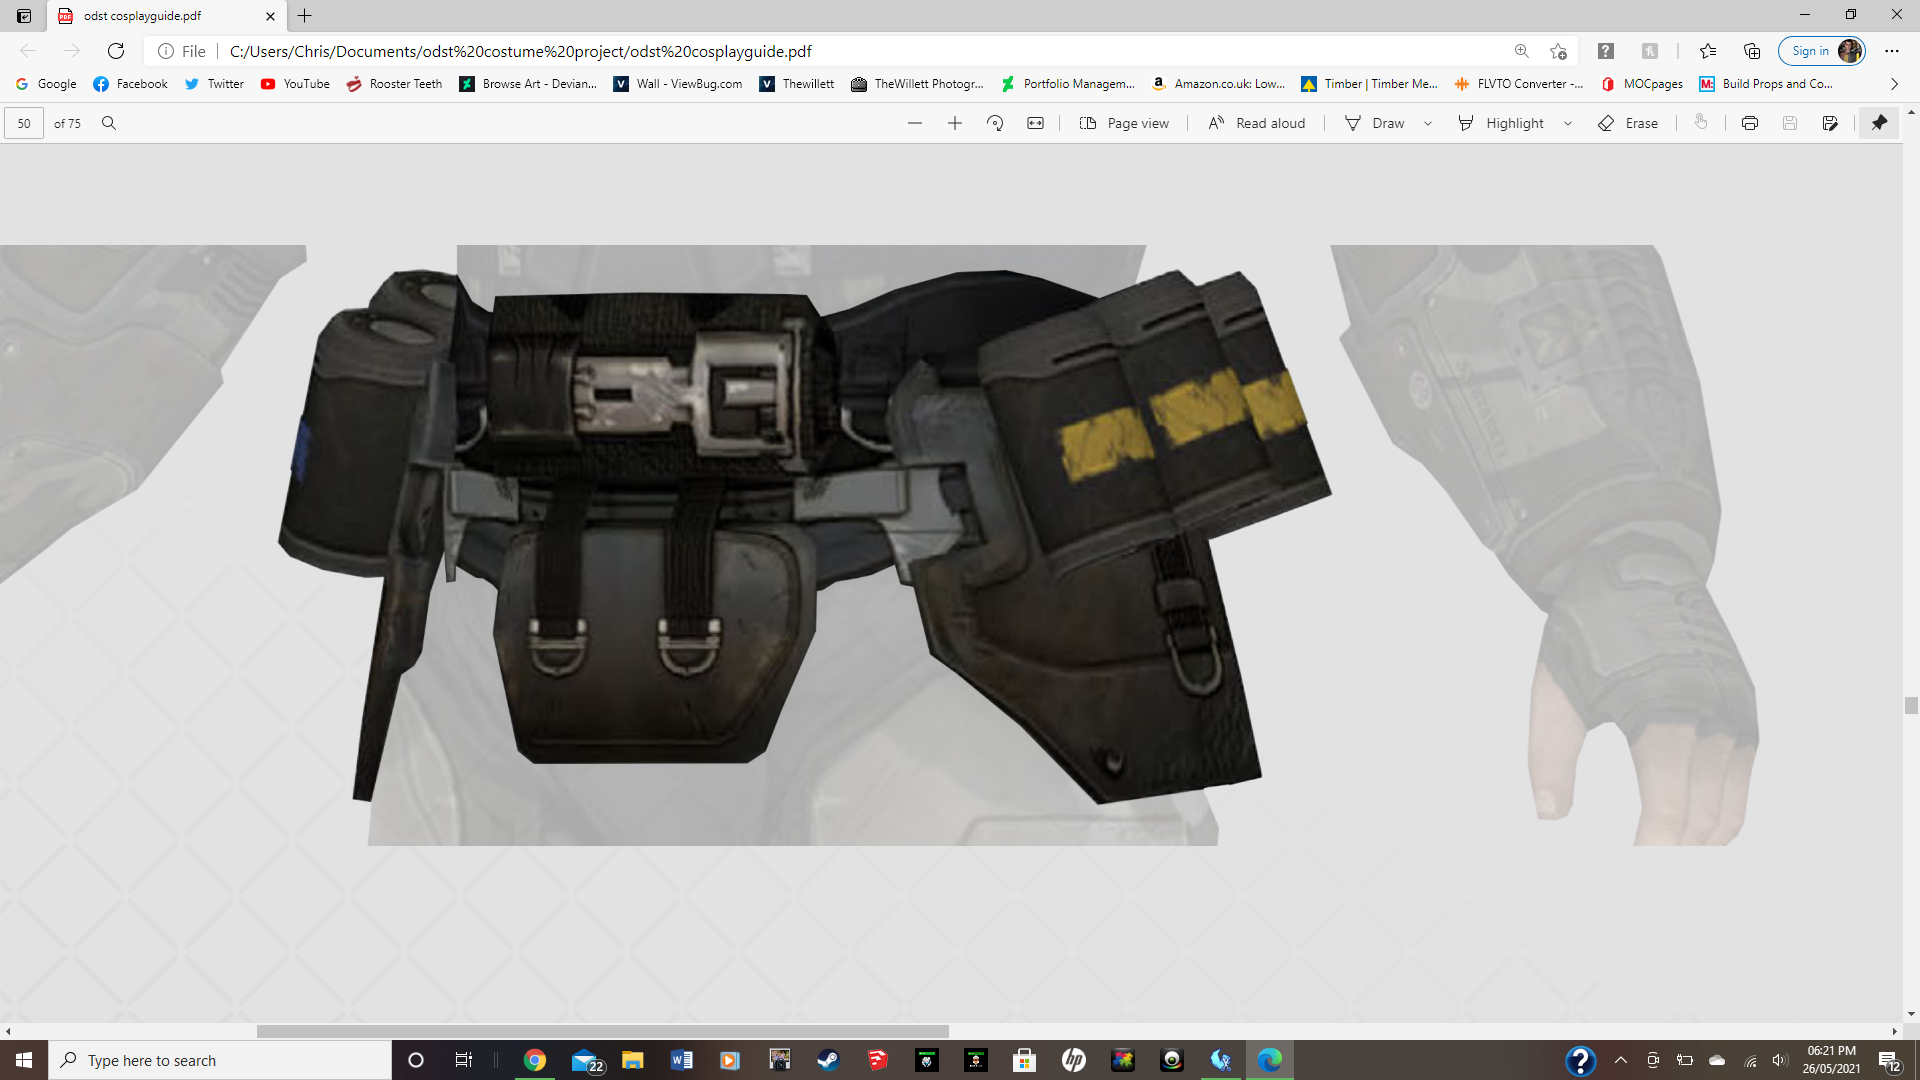Activate the Draw tool
Image resolution: width=1920 pixels, height=1080 pixels.
click(1375, 123)
